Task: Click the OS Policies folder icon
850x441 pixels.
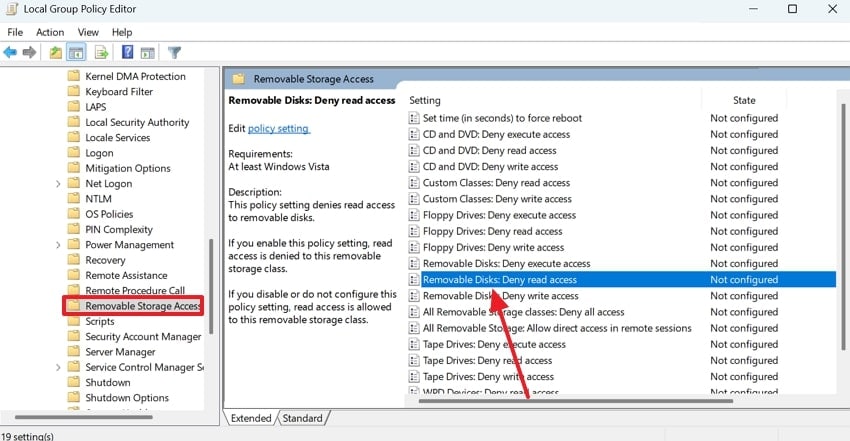Action: (73, 213)
